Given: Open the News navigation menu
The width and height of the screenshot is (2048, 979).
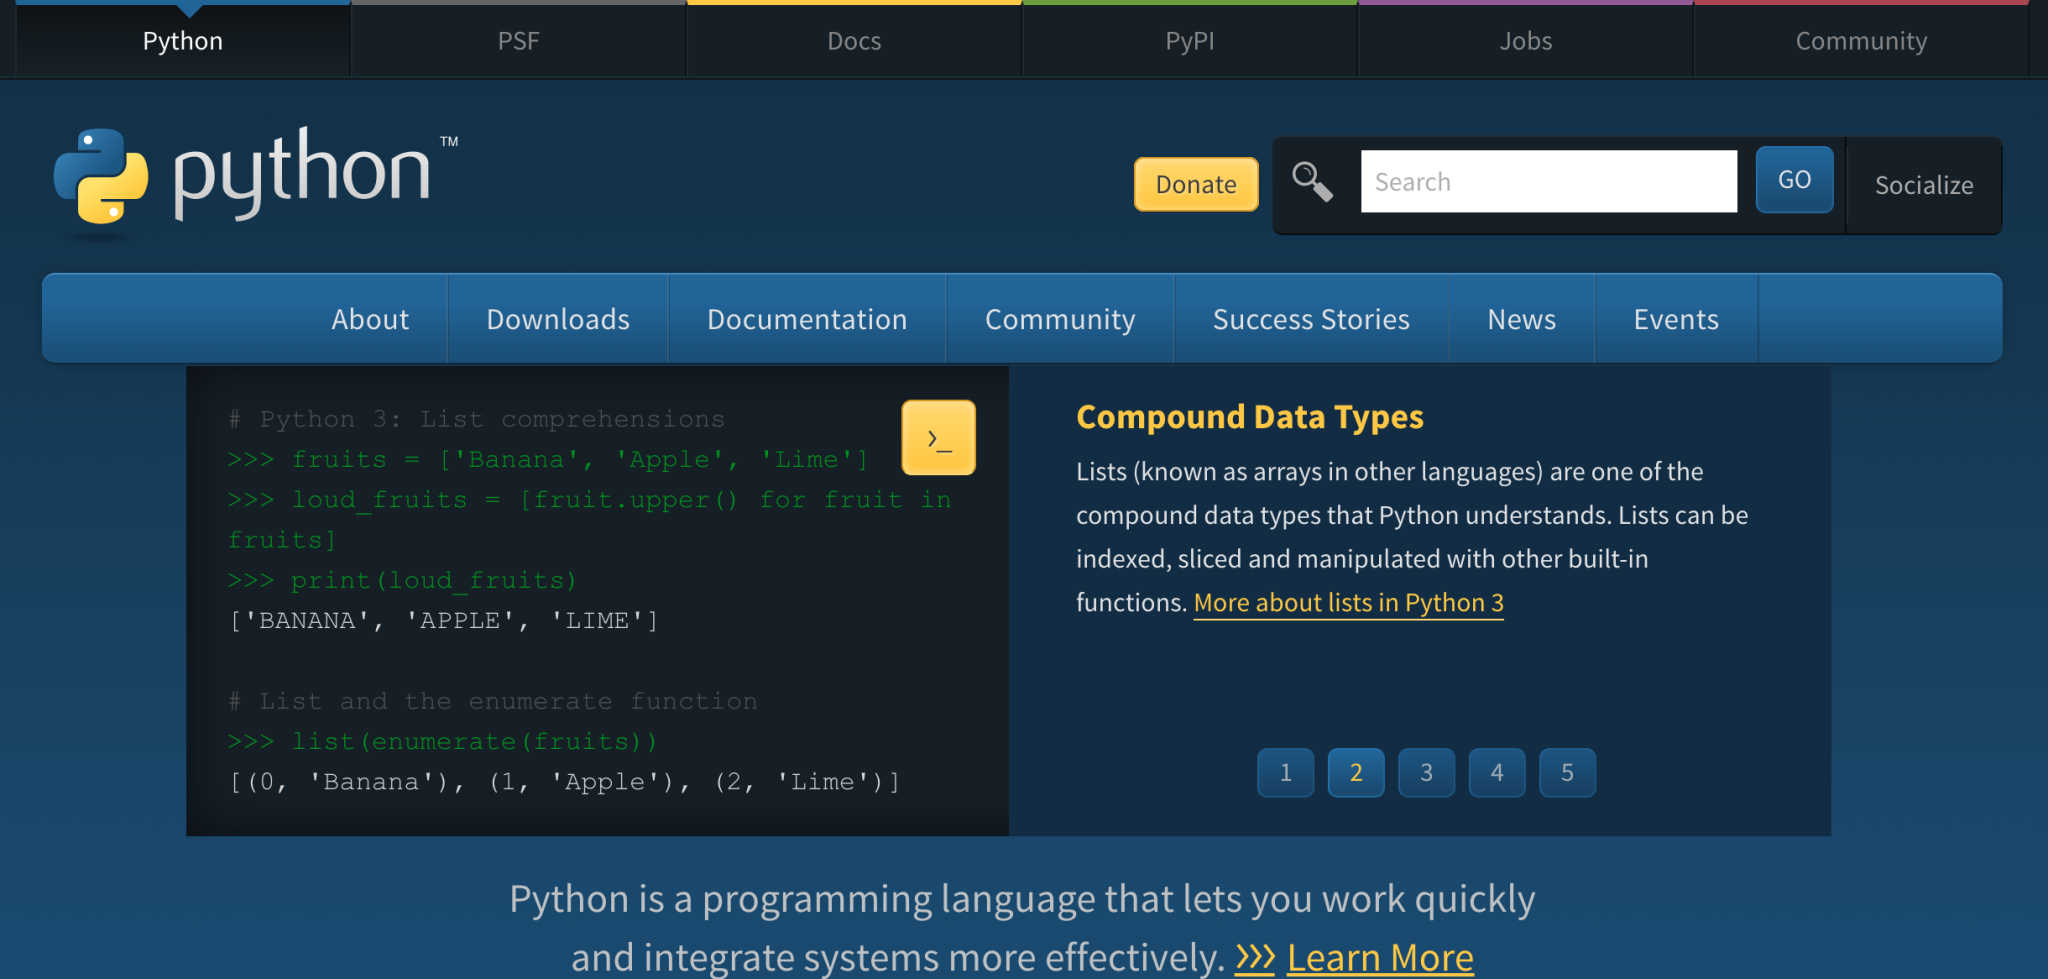Looking at the screenshot, I should coord(1521,319).
